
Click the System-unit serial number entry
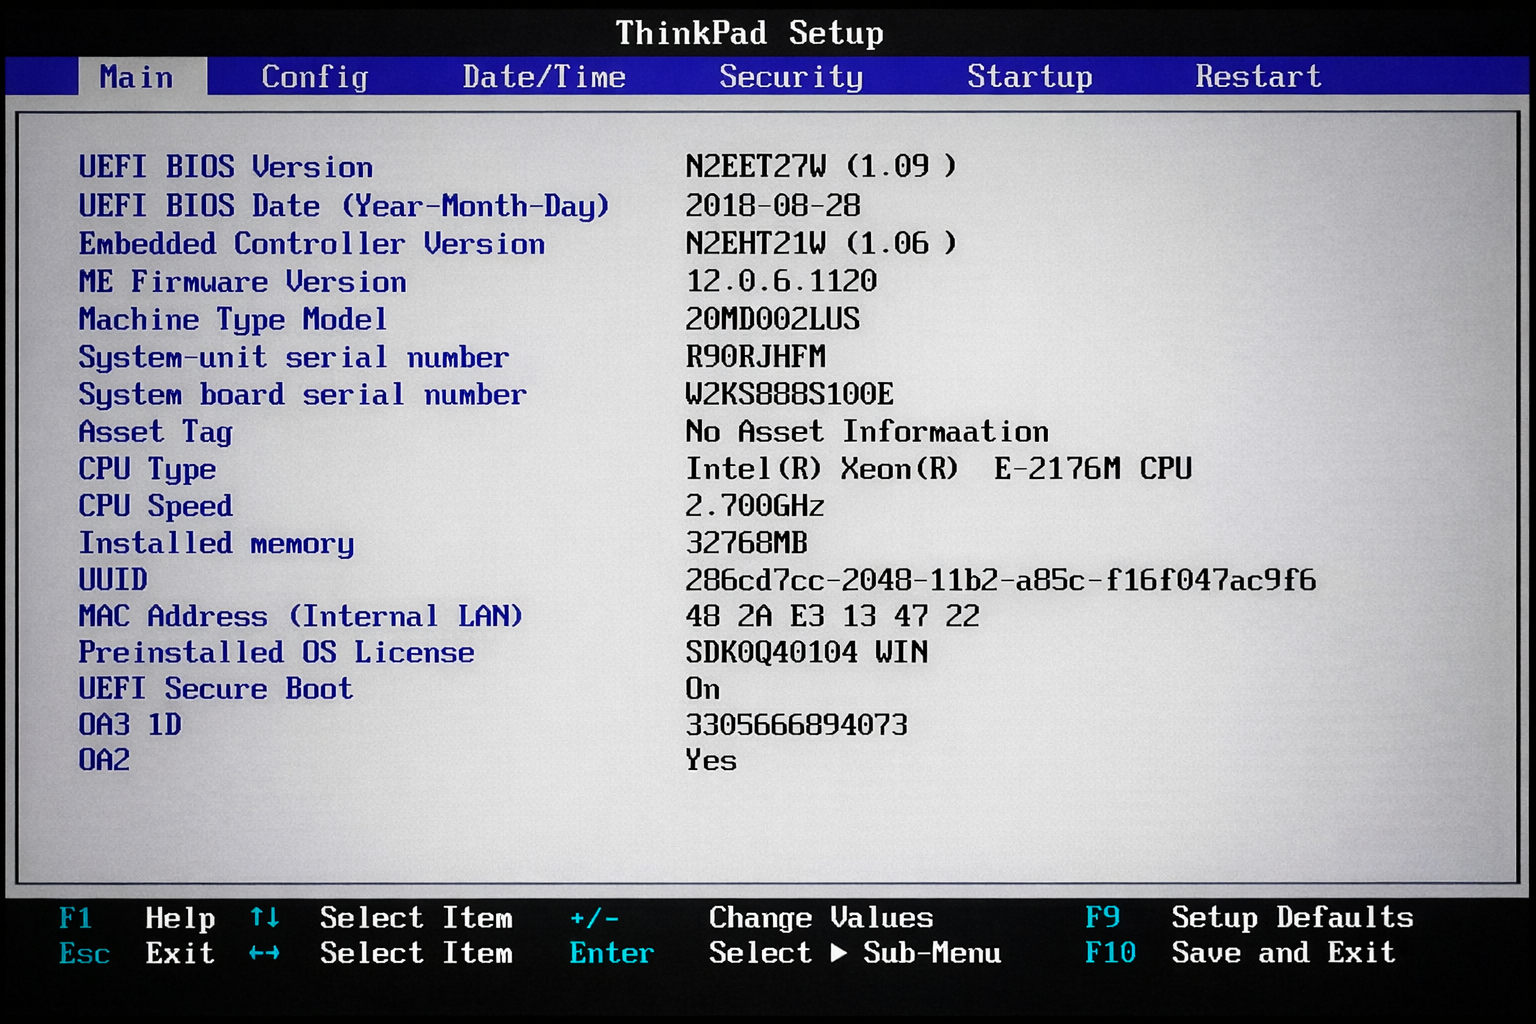[x=295, y=357]
